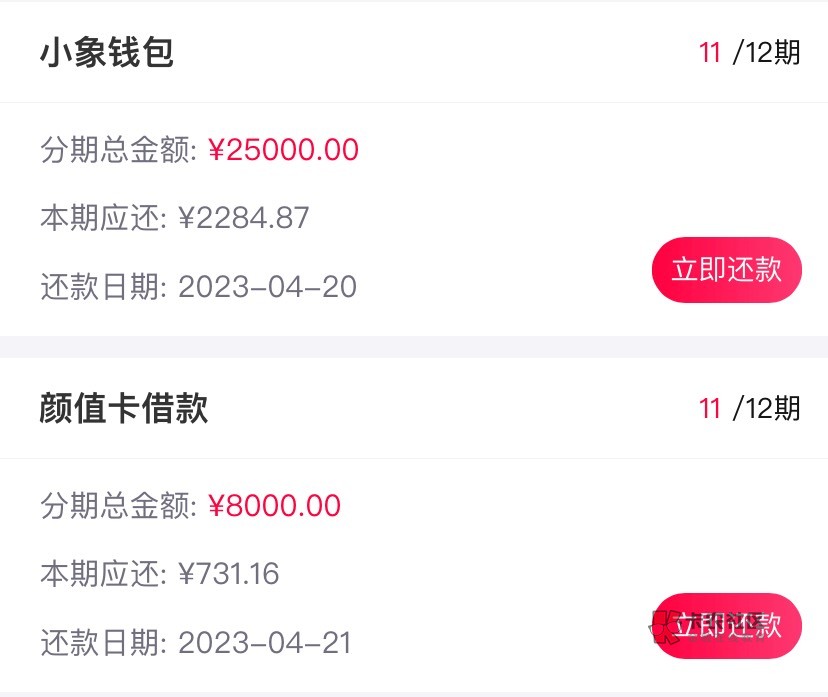
Task: Click the red 11 in 小象钱包 header
Action: [x=710, y=53]
